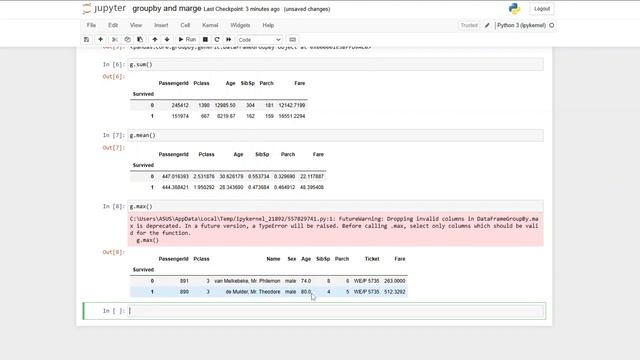Open the Insert menu
The height and width of the screenshot is (360, 640).
click(161, 25)
